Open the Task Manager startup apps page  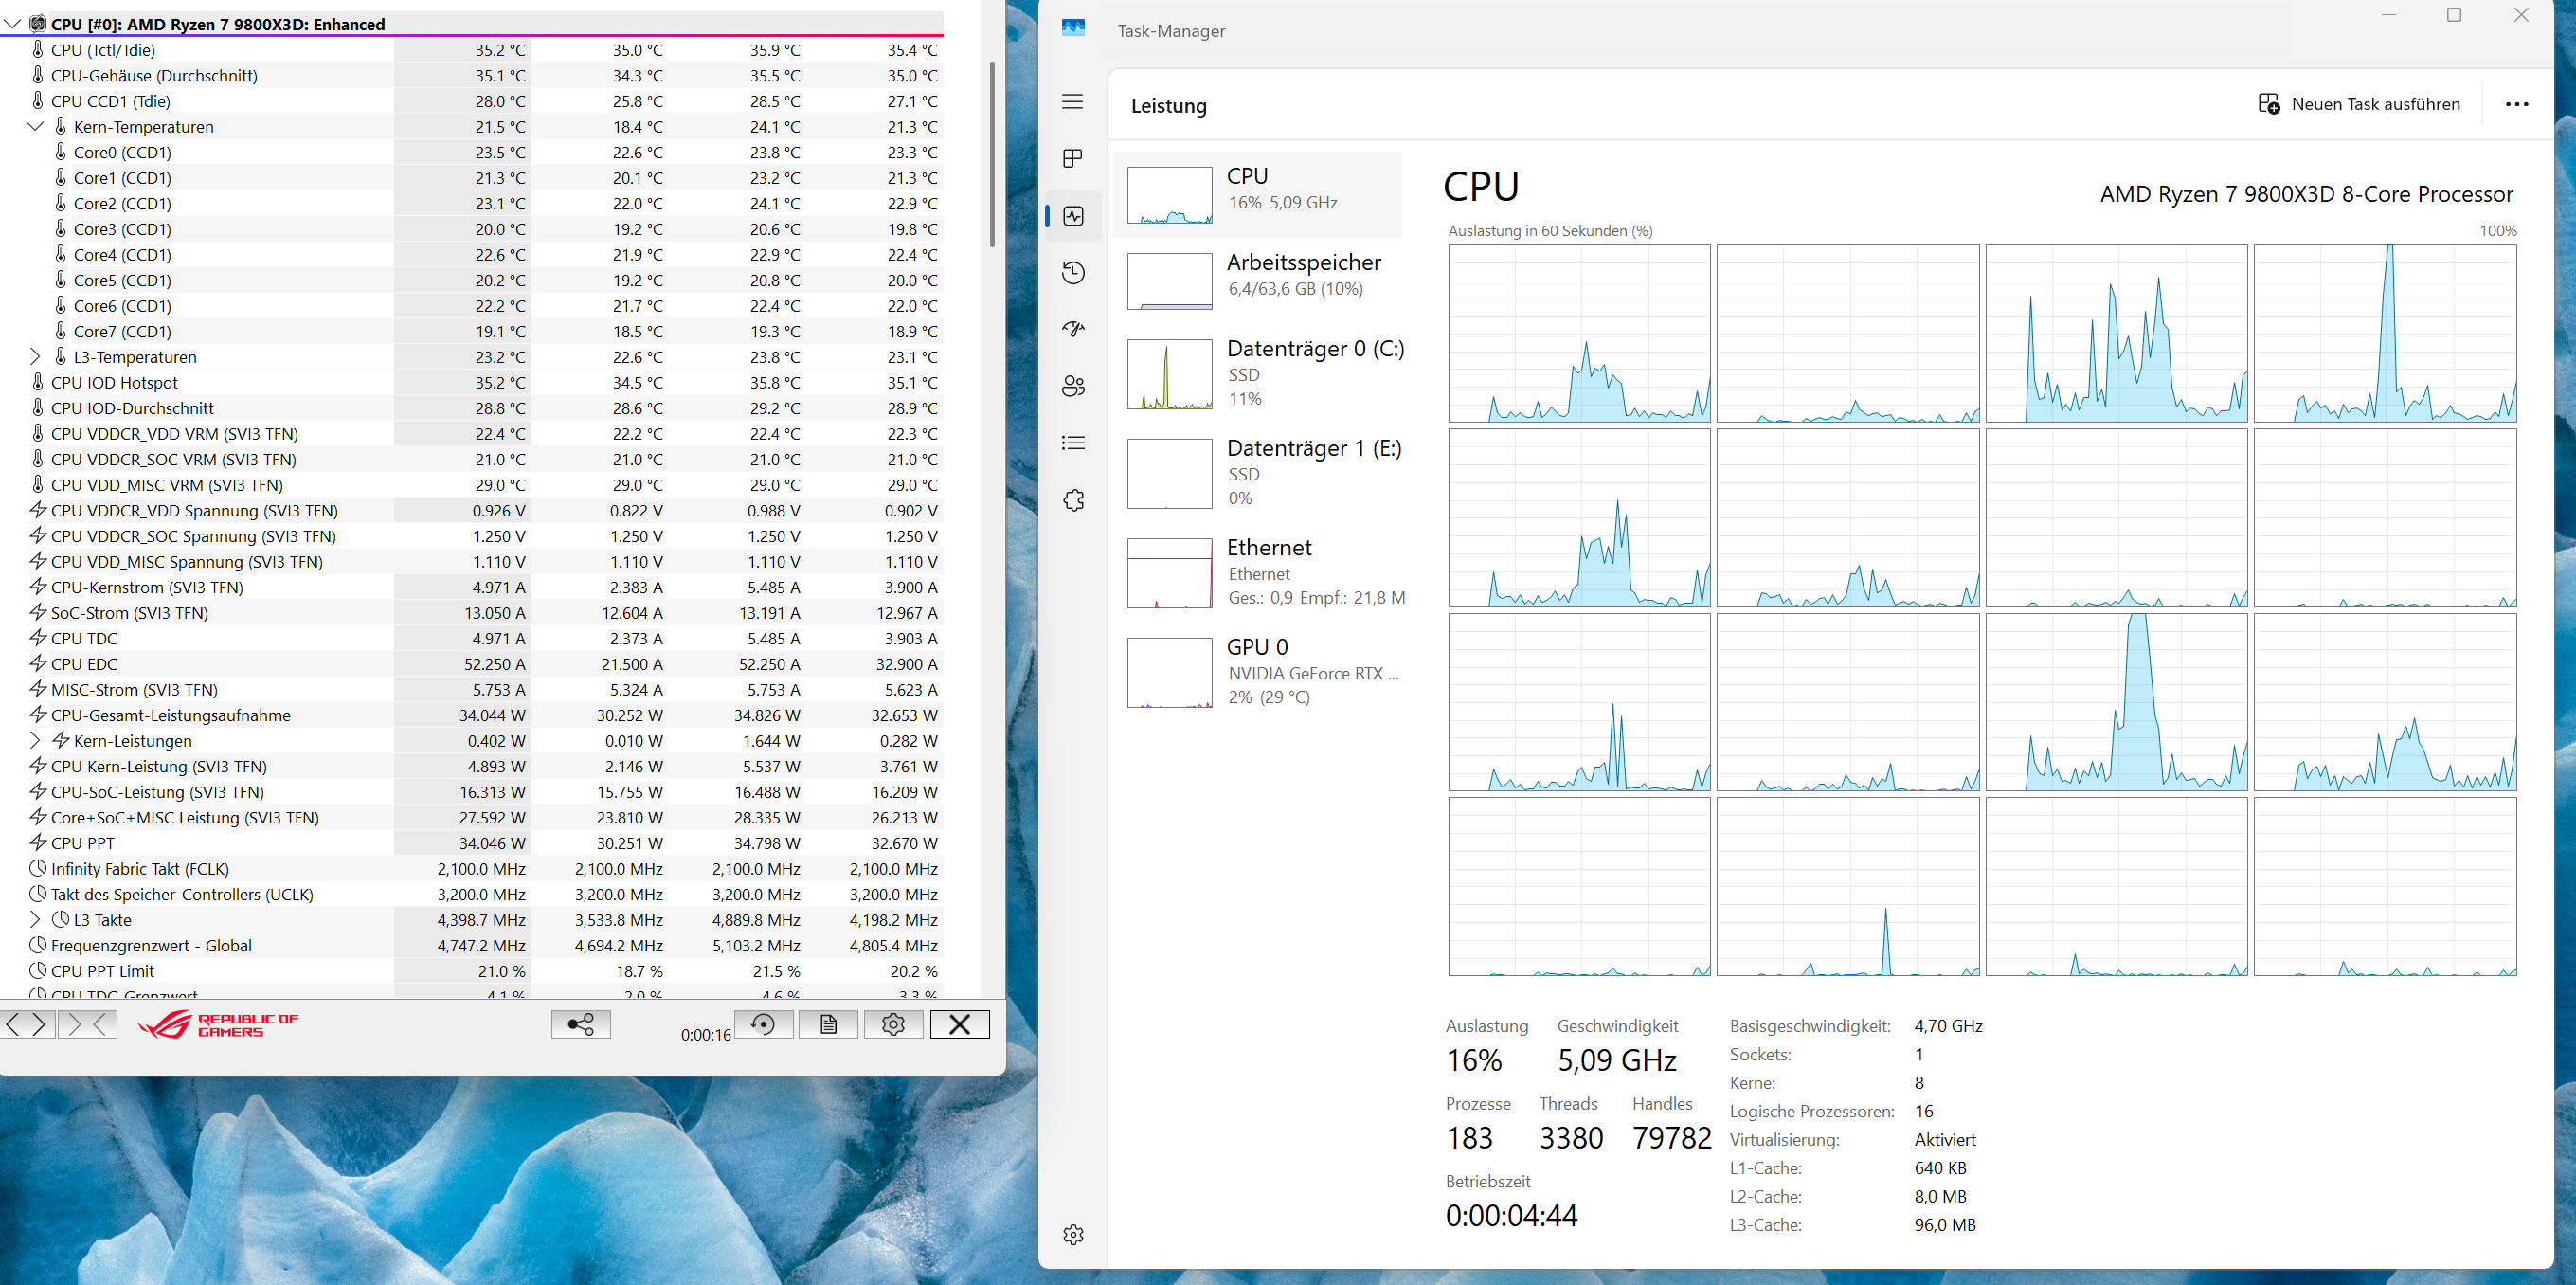click(x=1073, y=329)
